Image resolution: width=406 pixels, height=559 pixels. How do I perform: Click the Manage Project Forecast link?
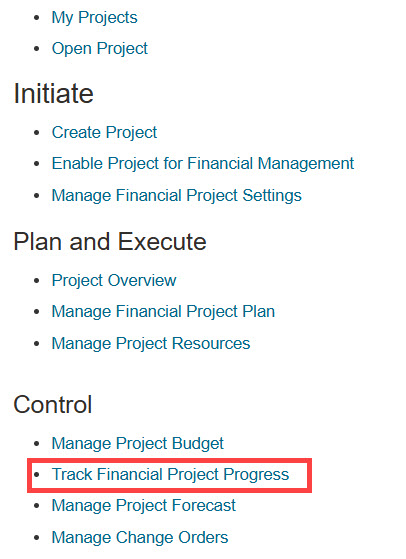point(144,506)
